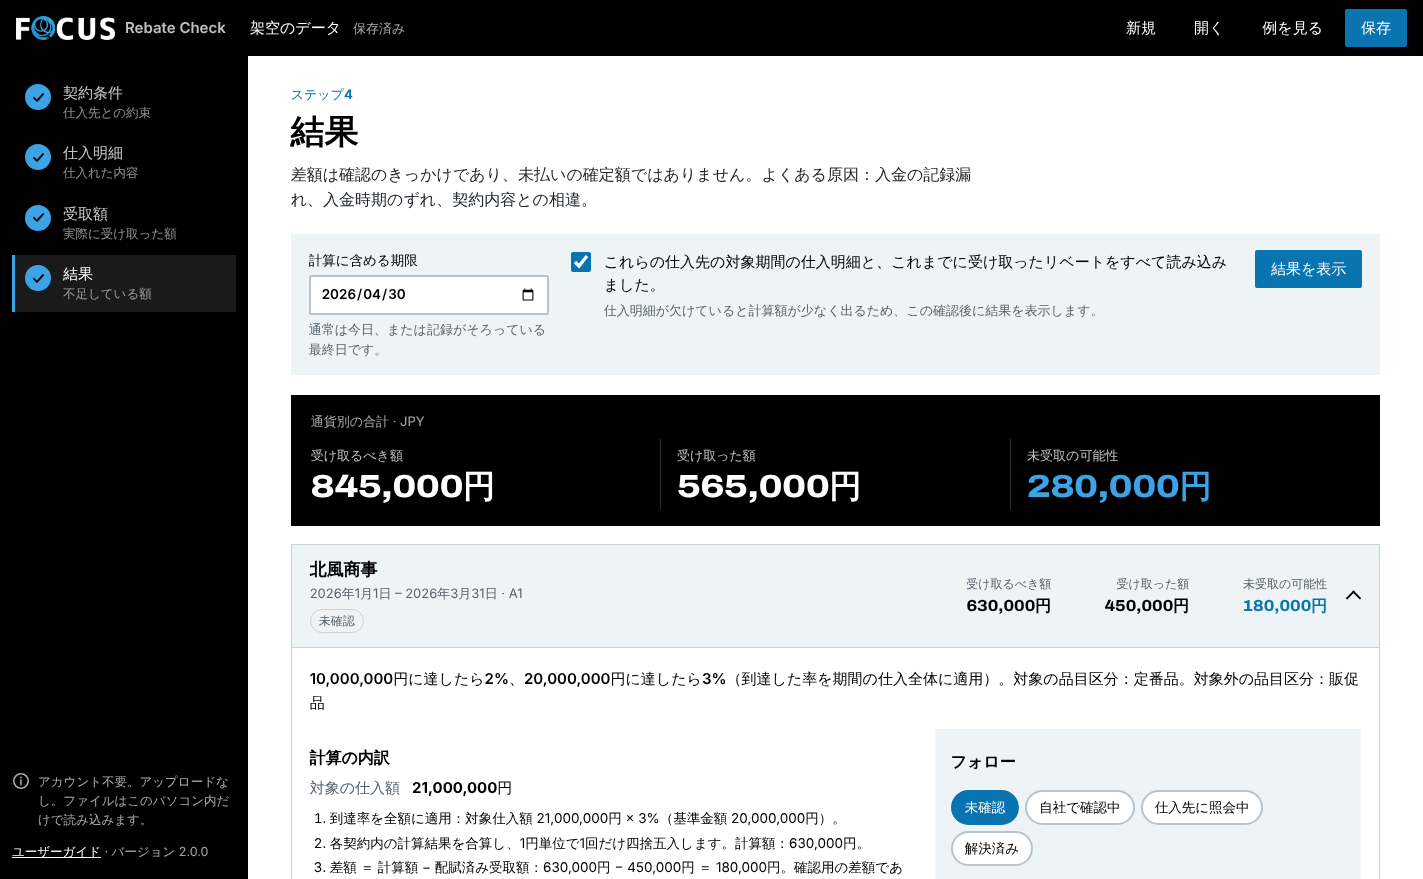Click 北風商事's 630,000円 expected amount

(x=1009, y=606)
